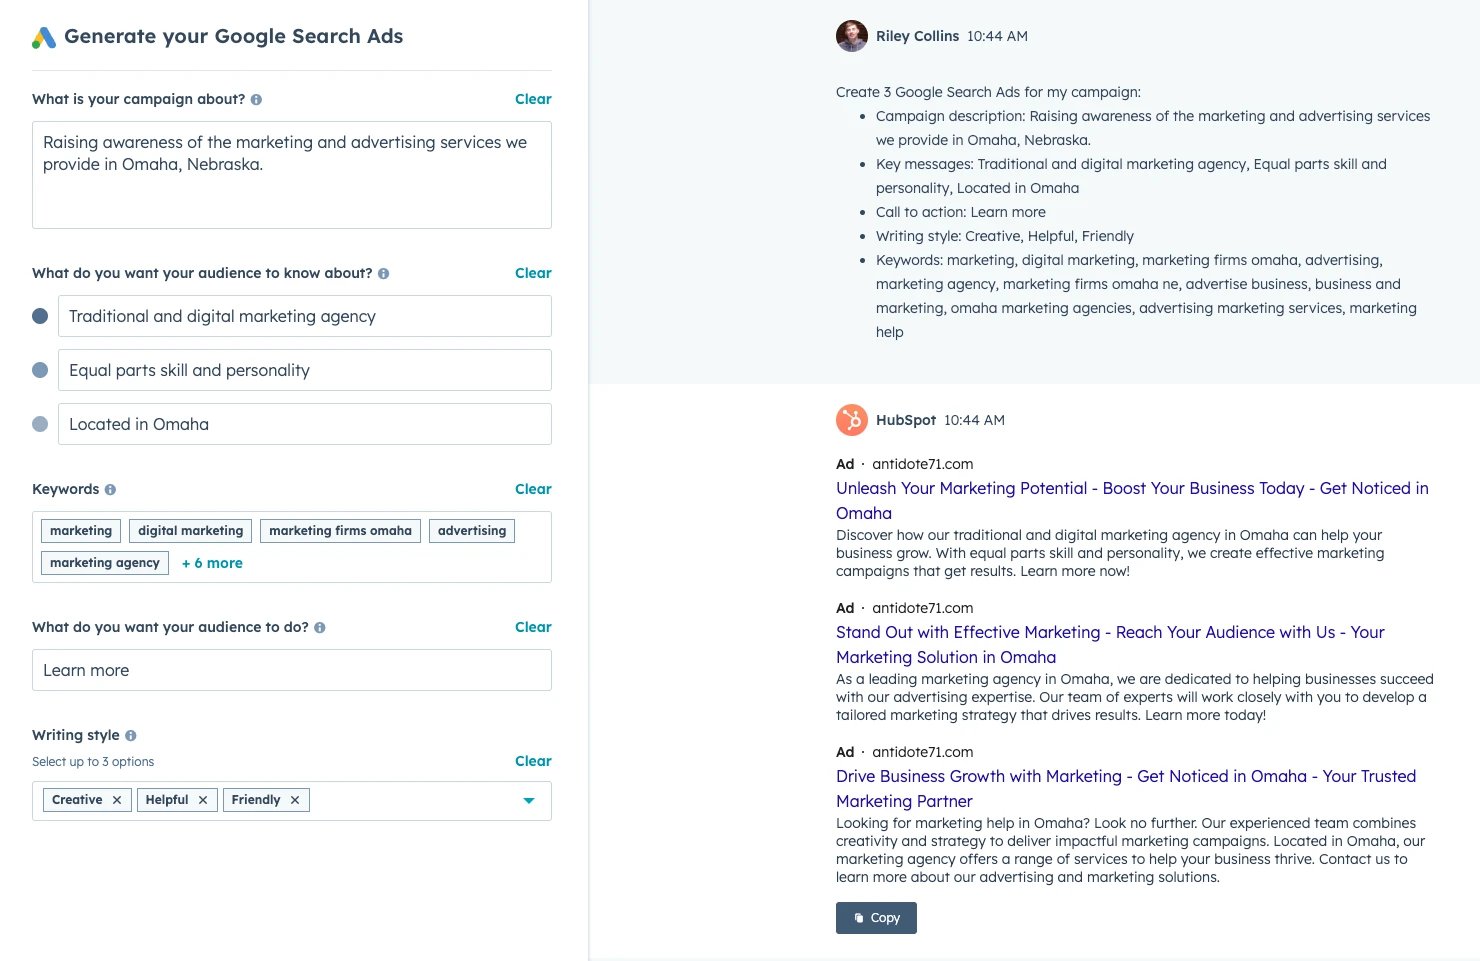Click the Riley Collins sender name
Screen dimensions: 1480x961
tap(917, 36)
